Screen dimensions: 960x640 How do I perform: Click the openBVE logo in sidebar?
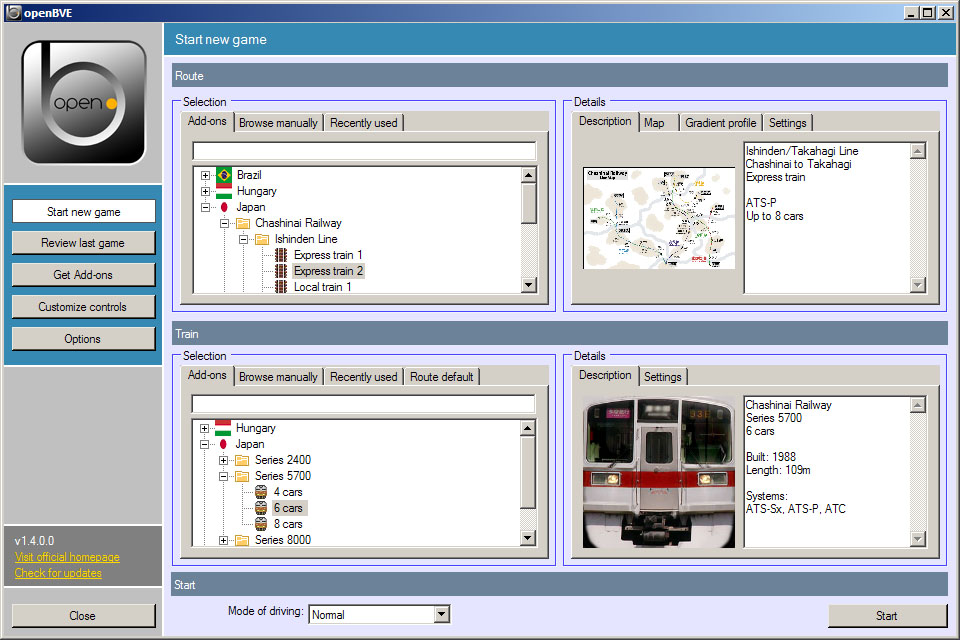[83, 102]
